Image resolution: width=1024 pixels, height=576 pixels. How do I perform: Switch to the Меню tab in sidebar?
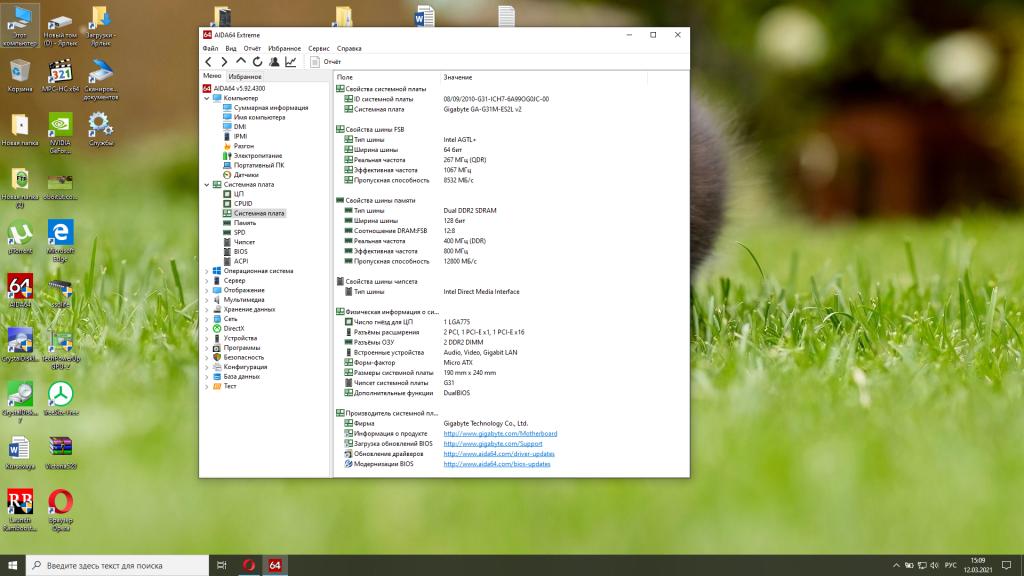click(x=212, y=76)
